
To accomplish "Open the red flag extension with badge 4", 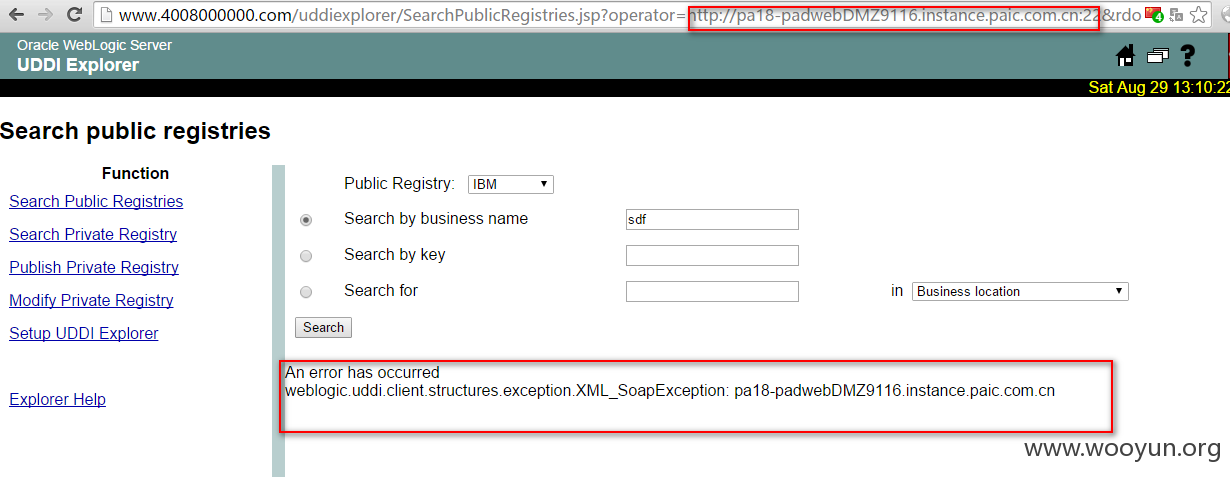I will (x=1154, y=15).
